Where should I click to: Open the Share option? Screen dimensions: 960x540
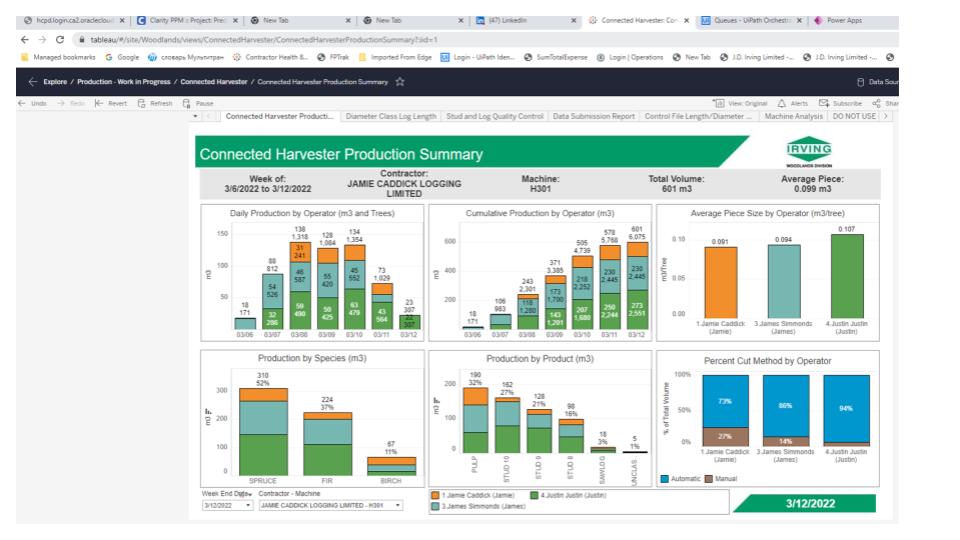click(885, 103)
